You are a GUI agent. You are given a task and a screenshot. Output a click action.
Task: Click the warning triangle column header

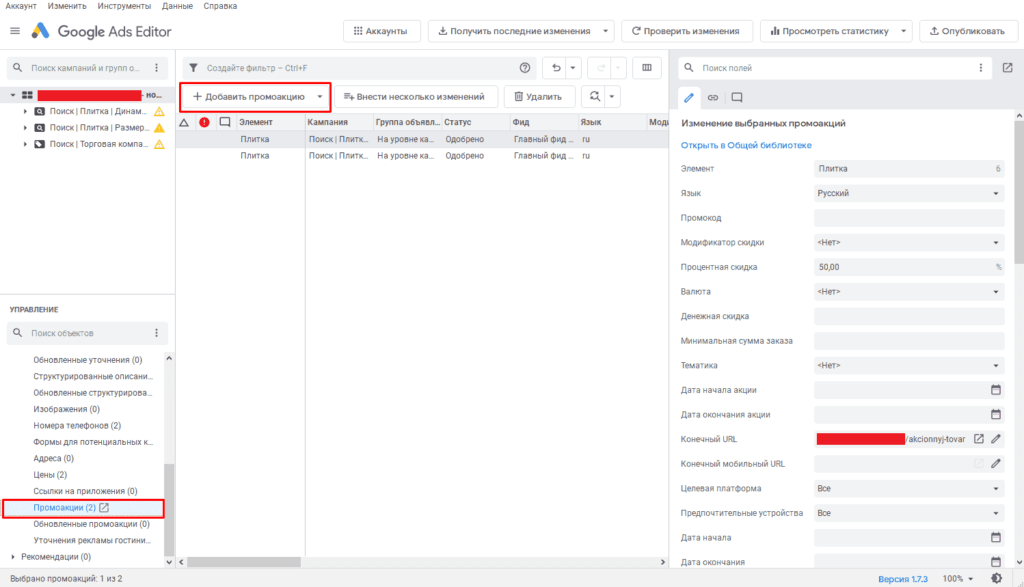(184, 122)
